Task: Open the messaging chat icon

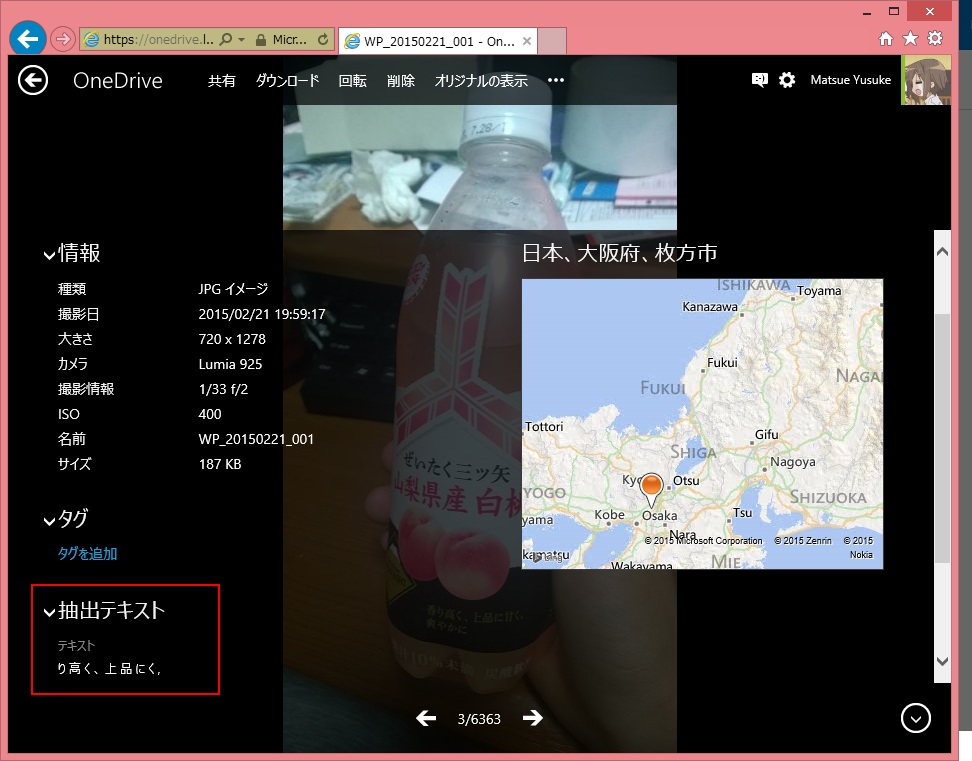Action: [x=759, y=80]
